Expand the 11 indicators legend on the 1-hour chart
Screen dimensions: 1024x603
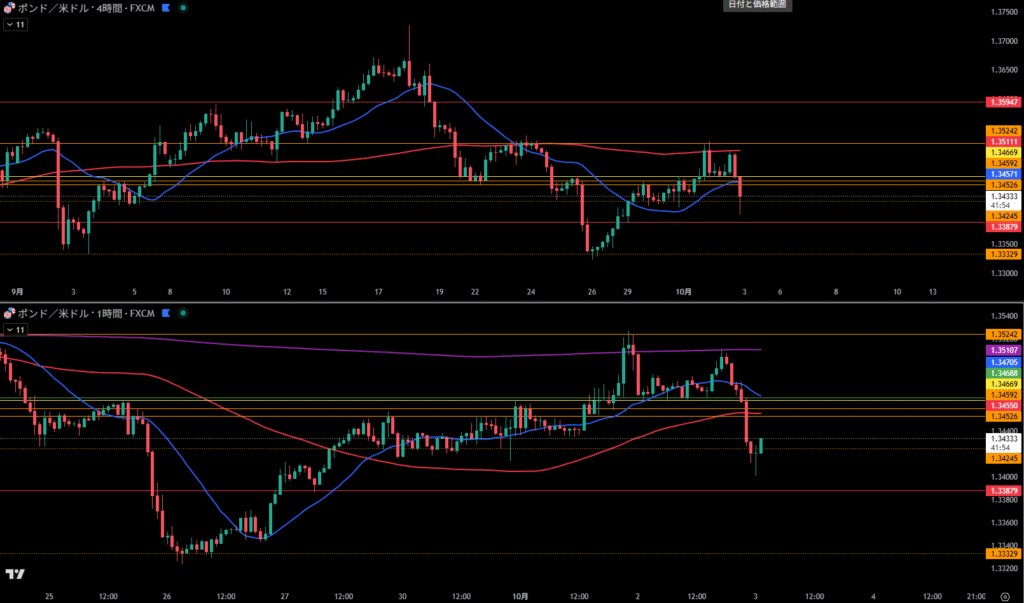15,329
